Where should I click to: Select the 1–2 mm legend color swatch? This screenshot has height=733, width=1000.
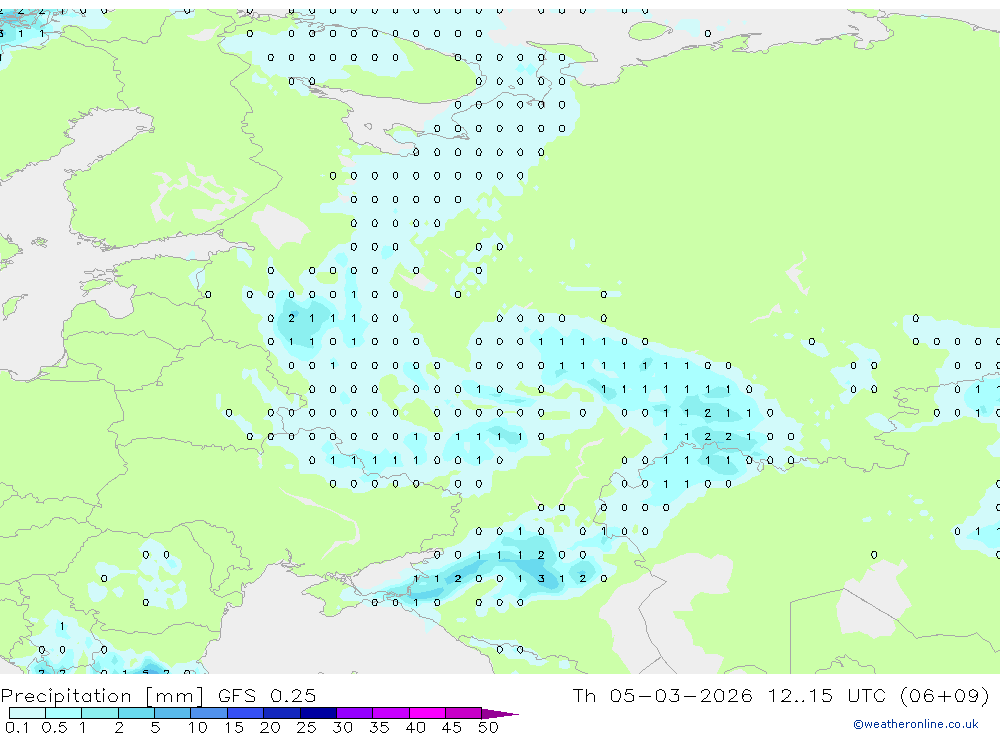(100, 713)
